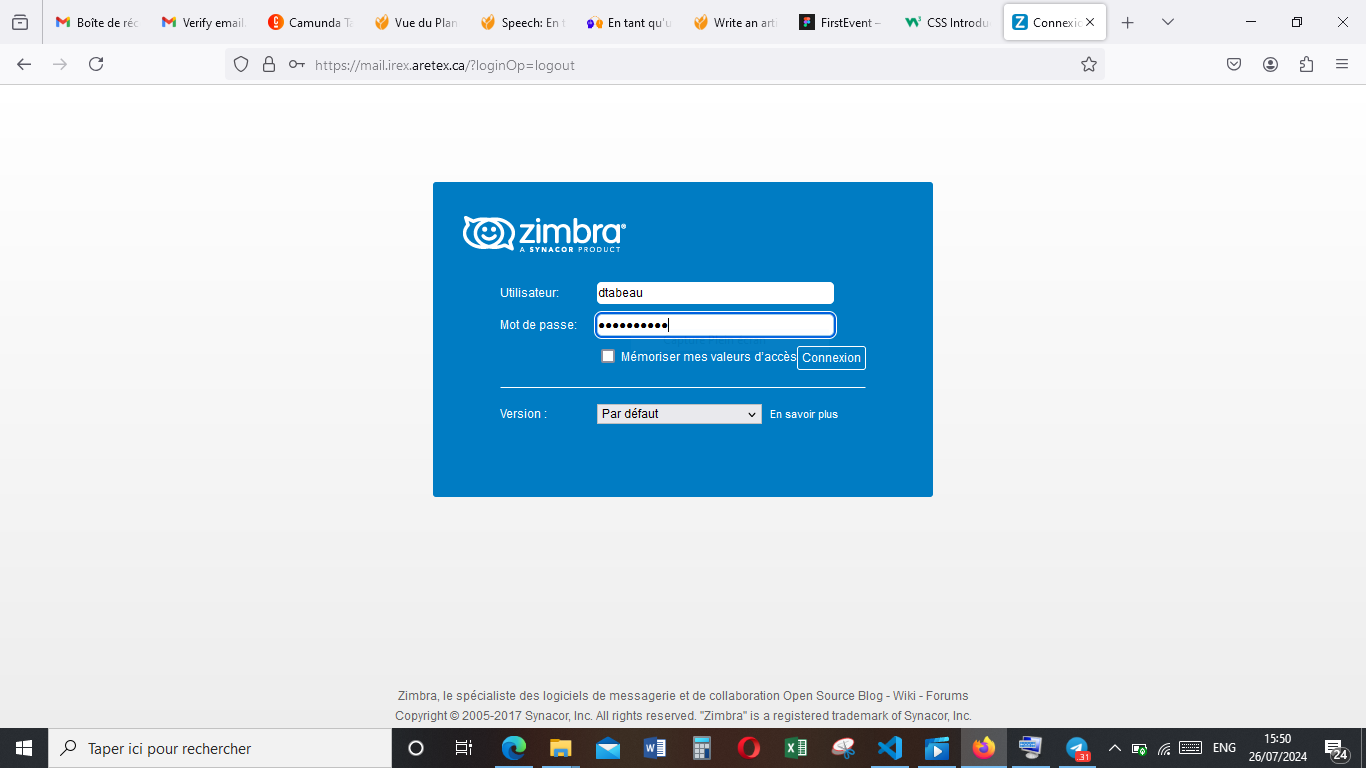The image size is (1366, 768).
Task: Click the ENG language indicator
Action: click(x=1224, y=748)
